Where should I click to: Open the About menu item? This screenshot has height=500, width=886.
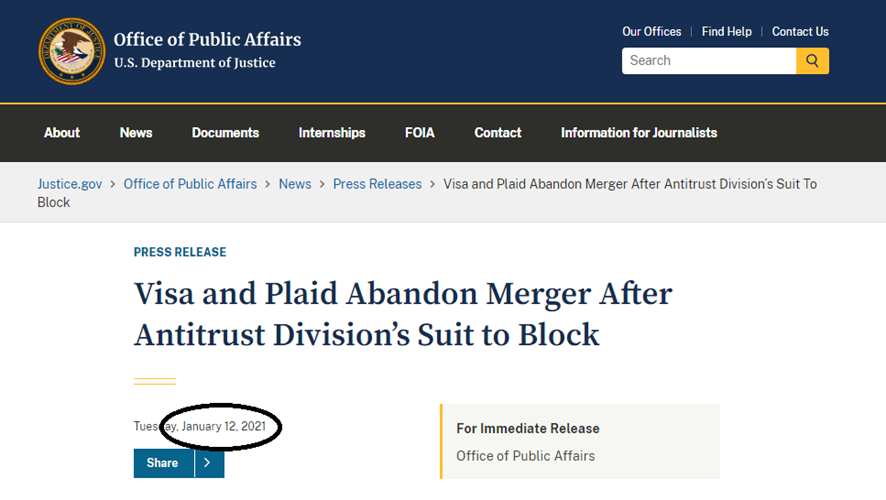62,133
